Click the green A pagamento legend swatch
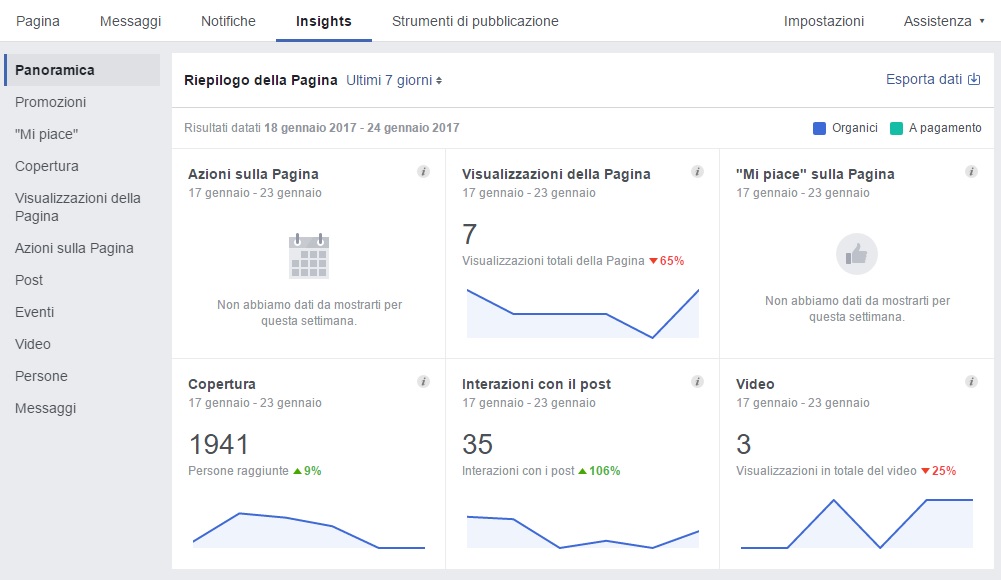This screenshot has height=580, width=1001. 896,128
